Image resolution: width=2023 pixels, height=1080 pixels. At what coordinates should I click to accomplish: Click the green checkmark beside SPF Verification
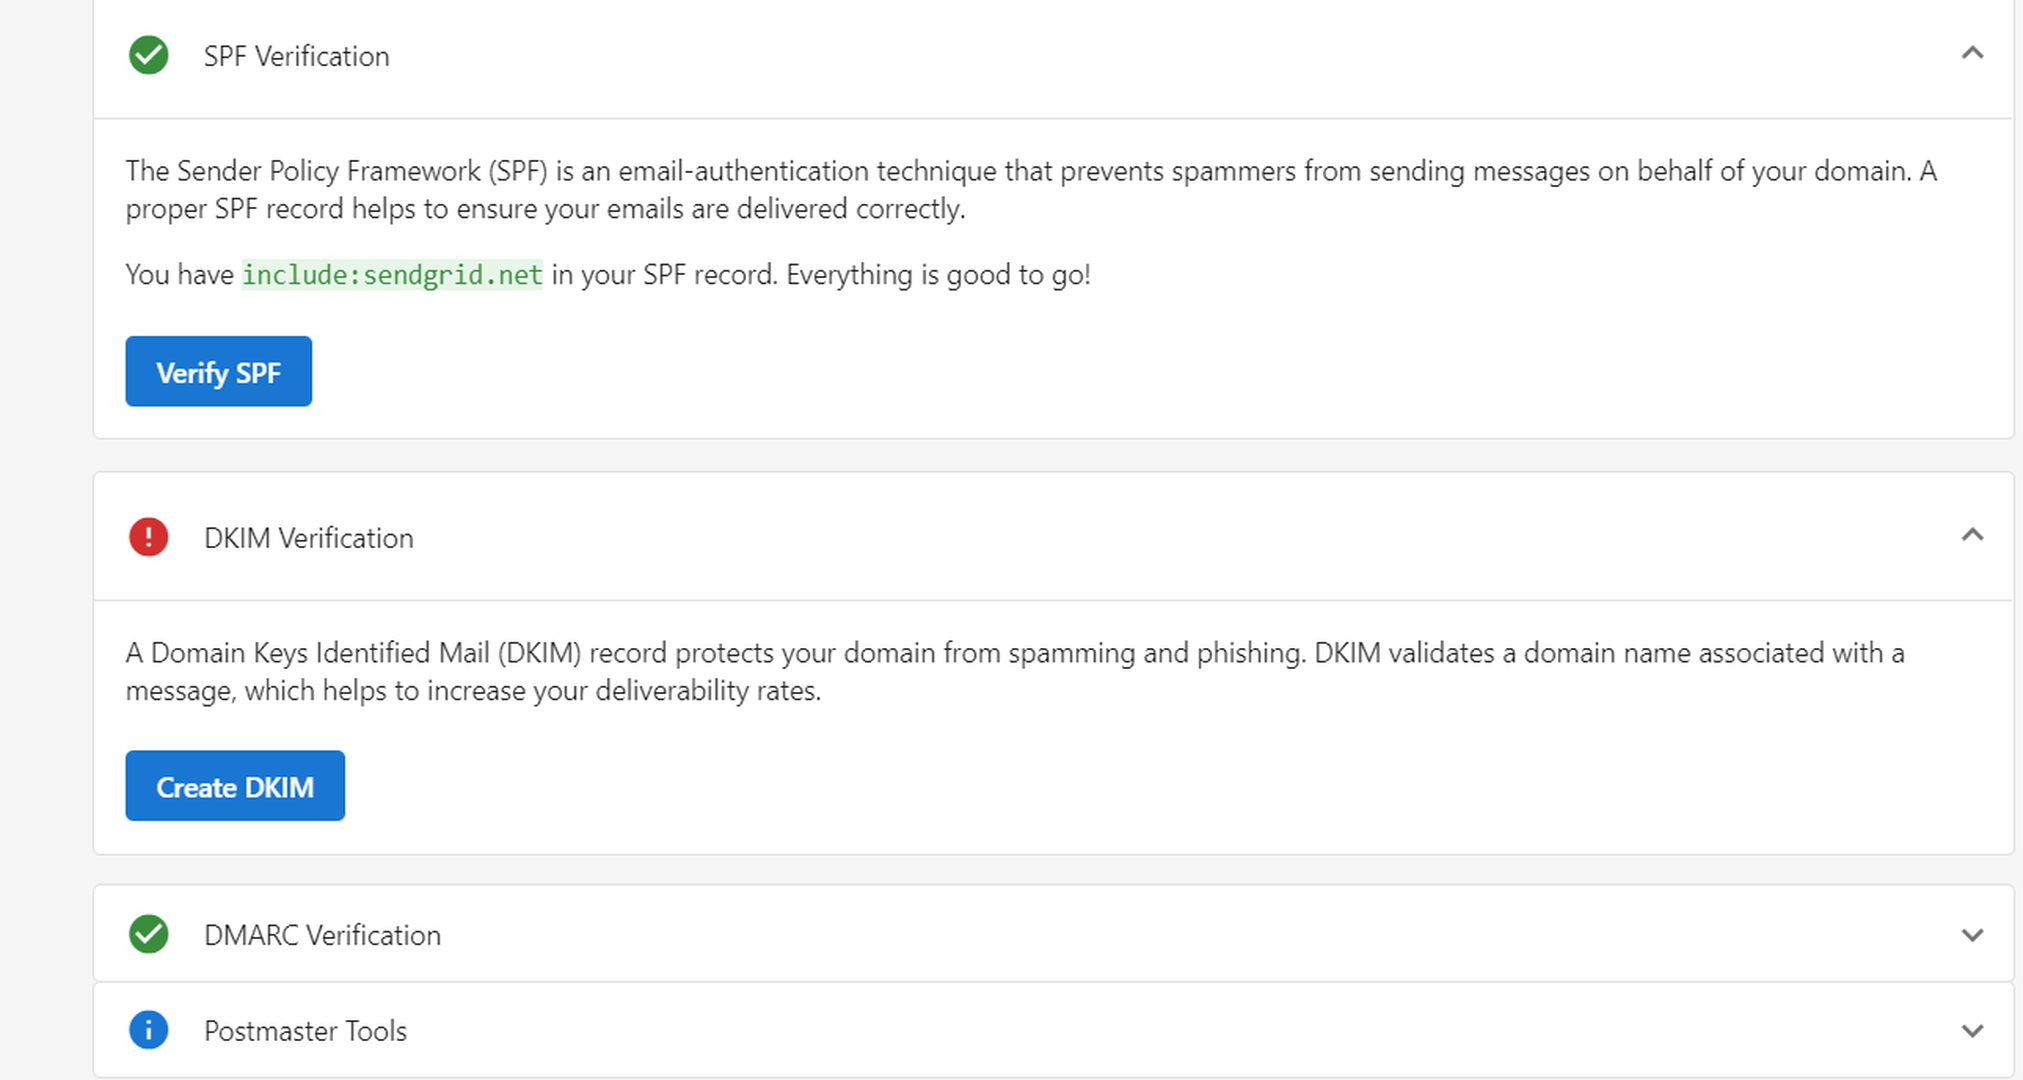click(148, 55)
